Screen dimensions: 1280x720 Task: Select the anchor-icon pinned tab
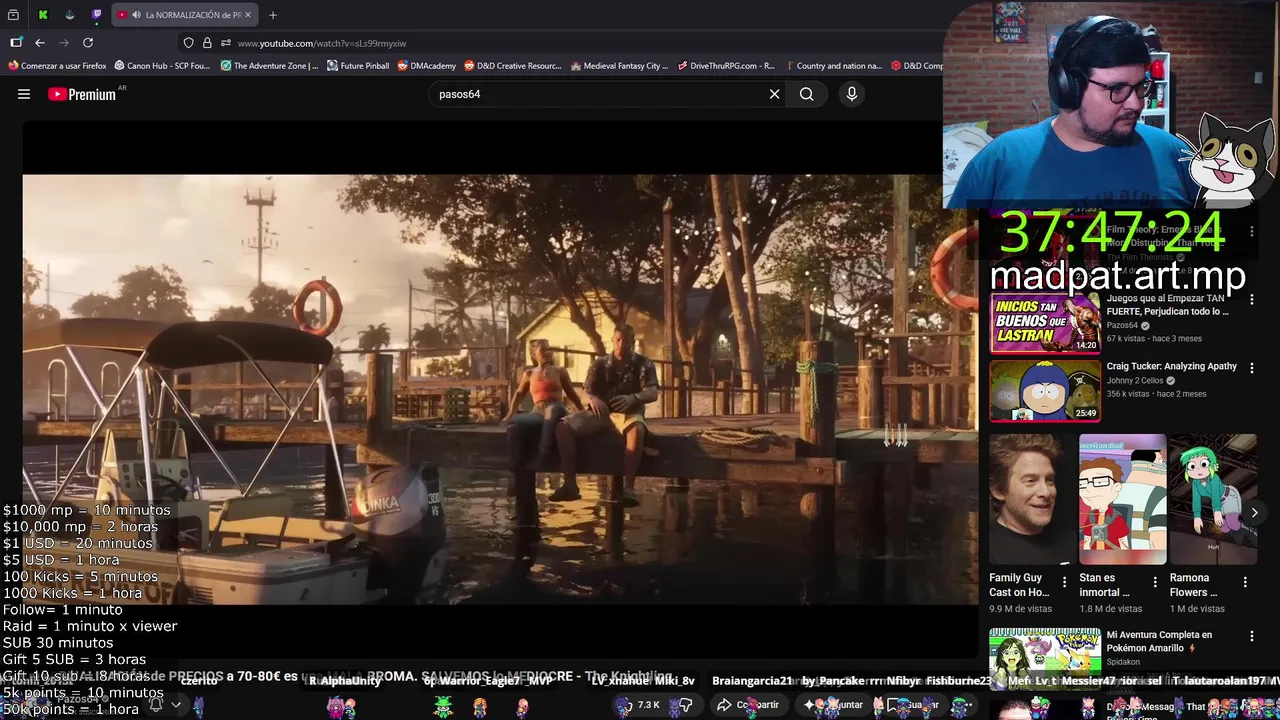(69, 15)
